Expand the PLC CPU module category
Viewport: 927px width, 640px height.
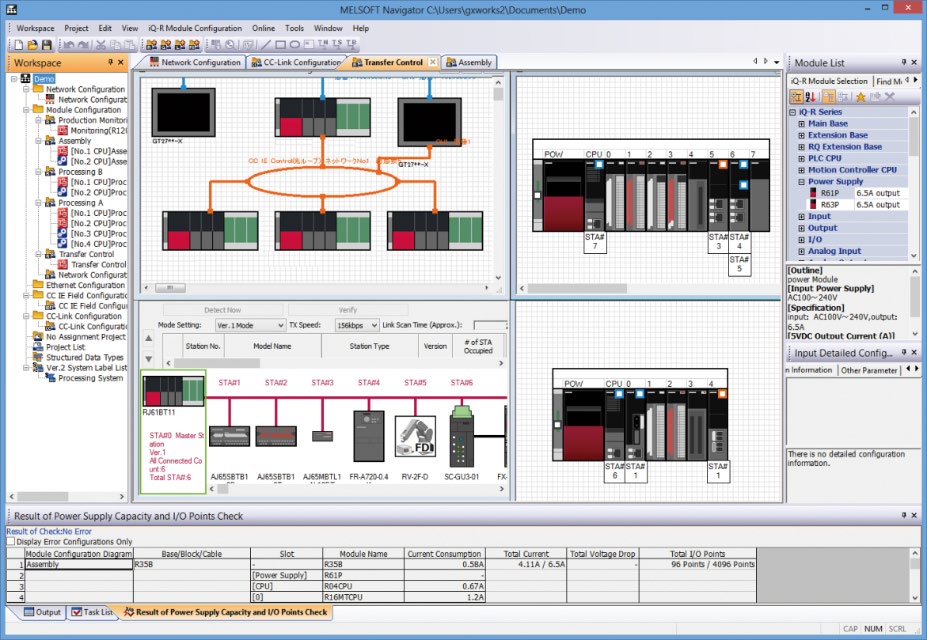pos(802,158)
